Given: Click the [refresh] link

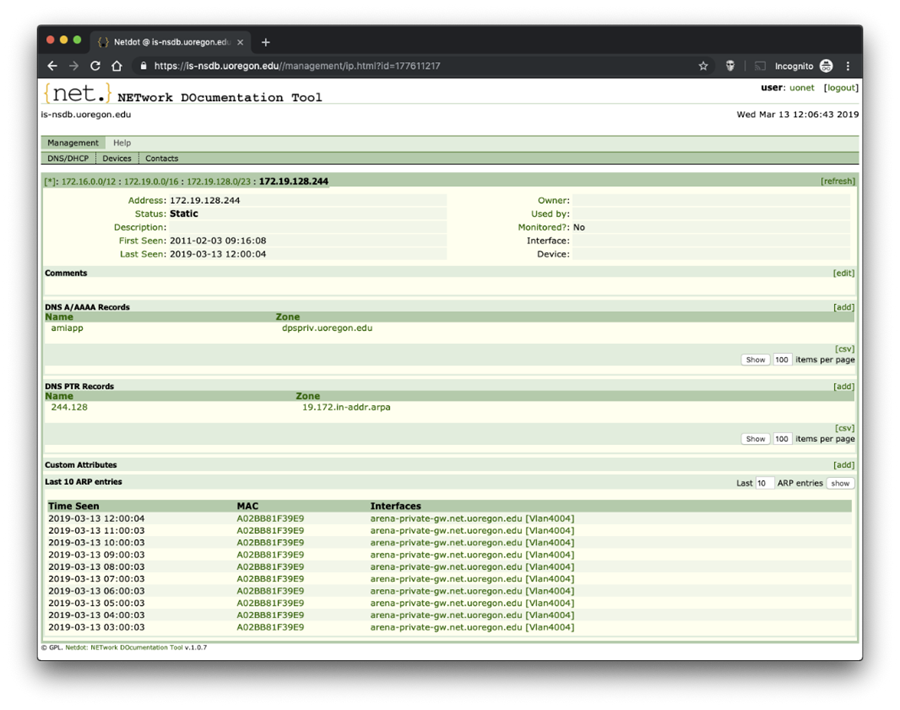Looking at the screenshot, I should point(837,181).
